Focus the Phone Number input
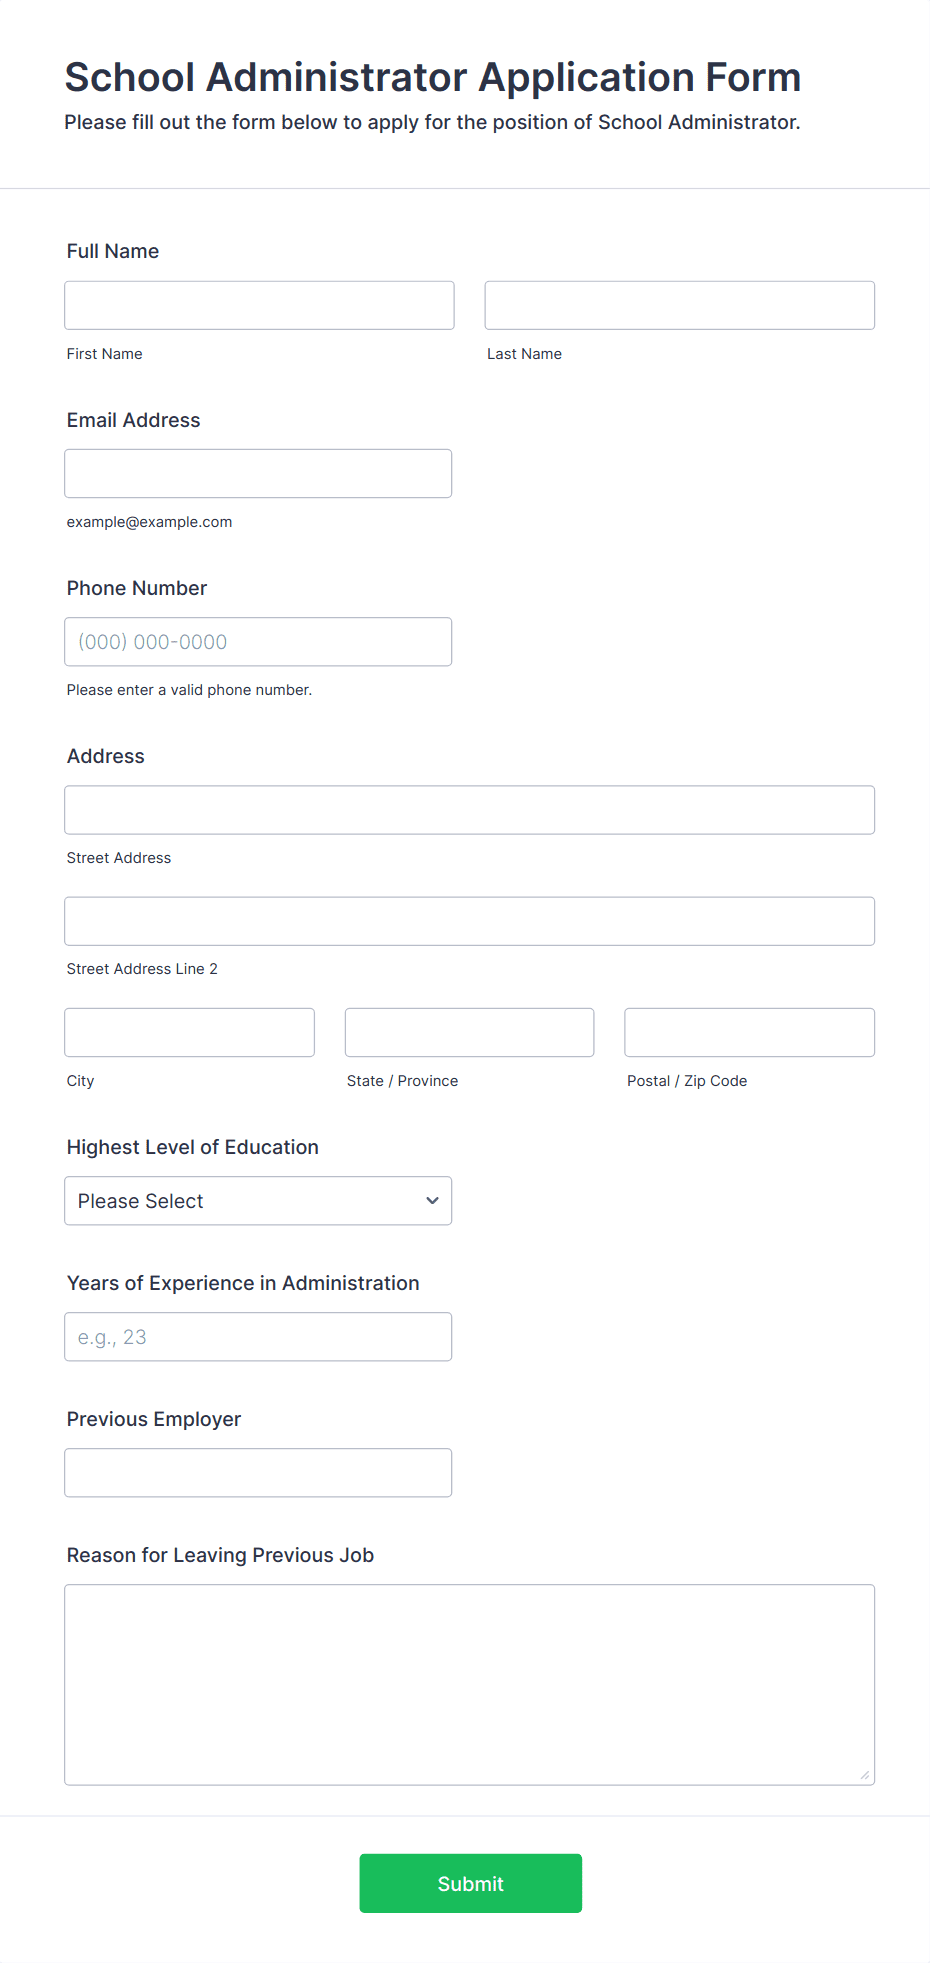The width and height of the screenshot is (930, 1963). point(258,641)
